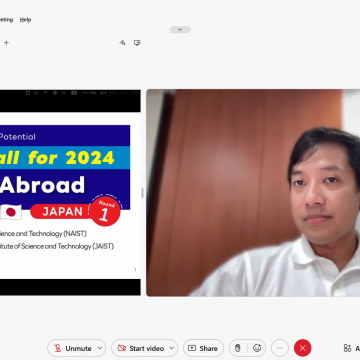Leave the meeting with red X button

tap(302, 348)
